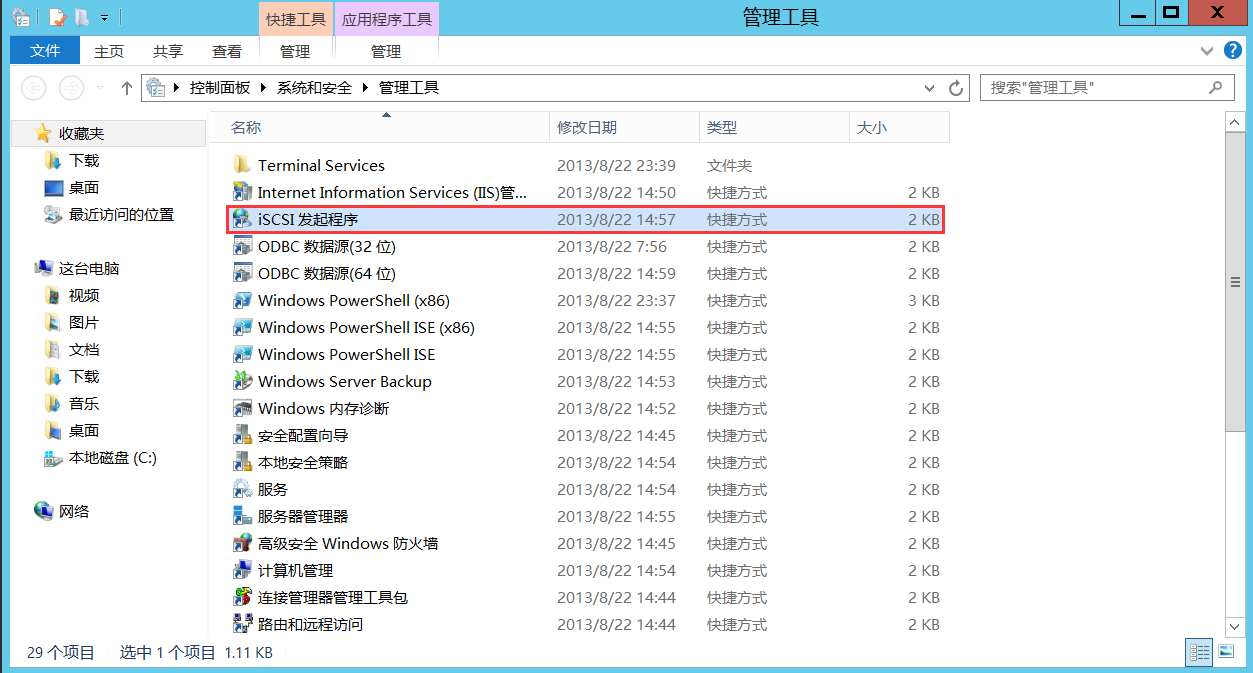This screenshot has height=673, width=1253.
Task: Click the forward navigation arrow
Action: tap(71, 88)
